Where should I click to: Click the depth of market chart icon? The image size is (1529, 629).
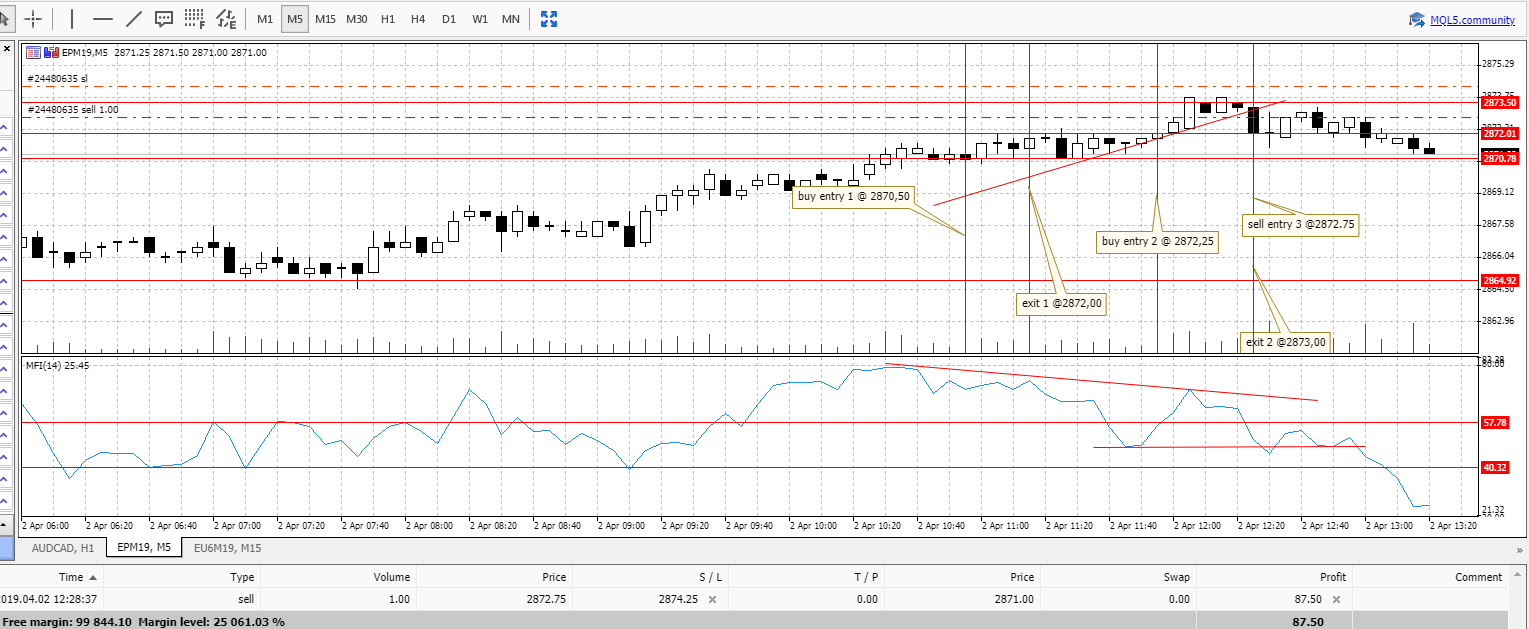51,52
